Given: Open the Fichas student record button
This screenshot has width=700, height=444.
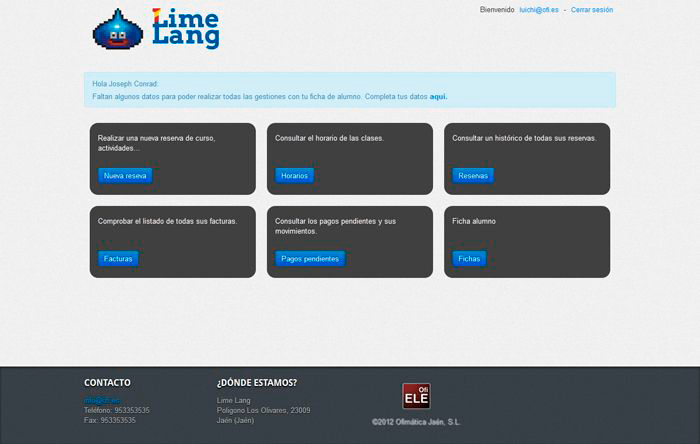Looking at the screenshot, I should (469, 258).
